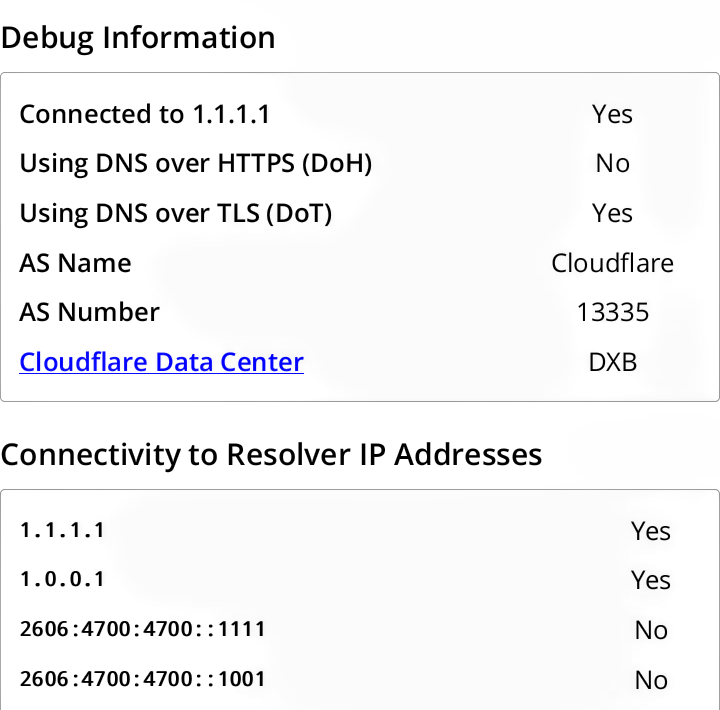Image resolution: width=720 pixels, height=710 pixels.
Task: Click the Yes status beside 1.0.0.1
Action: [x=650, y=580]
